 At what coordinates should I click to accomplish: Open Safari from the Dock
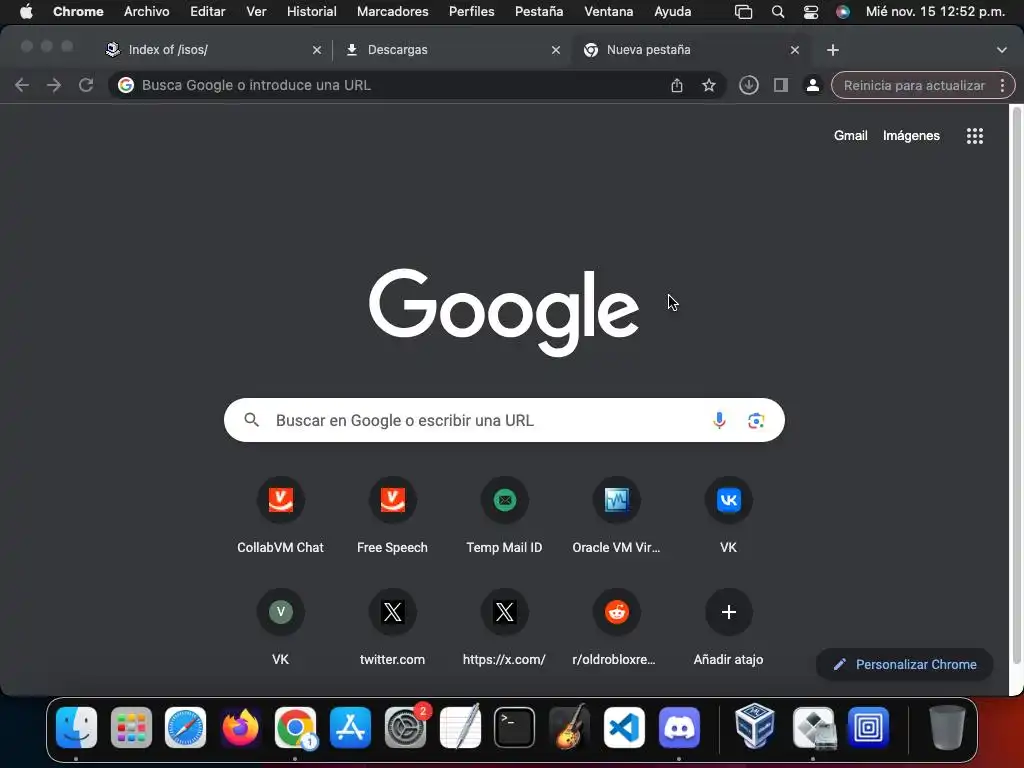click(185, 727)
